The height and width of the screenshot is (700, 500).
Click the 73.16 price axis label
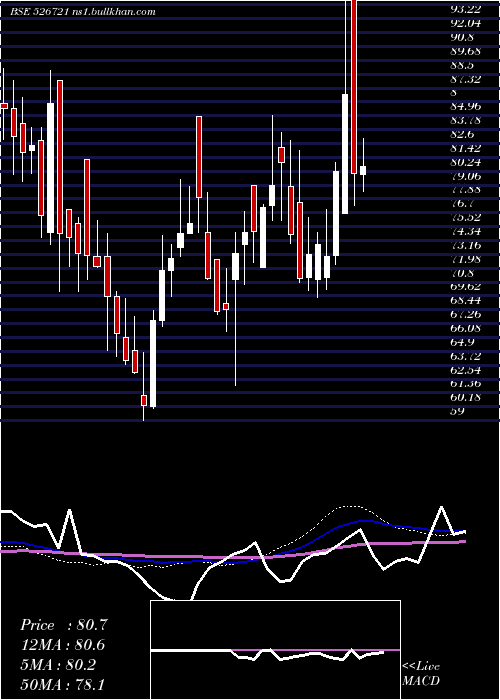point(466,246)
